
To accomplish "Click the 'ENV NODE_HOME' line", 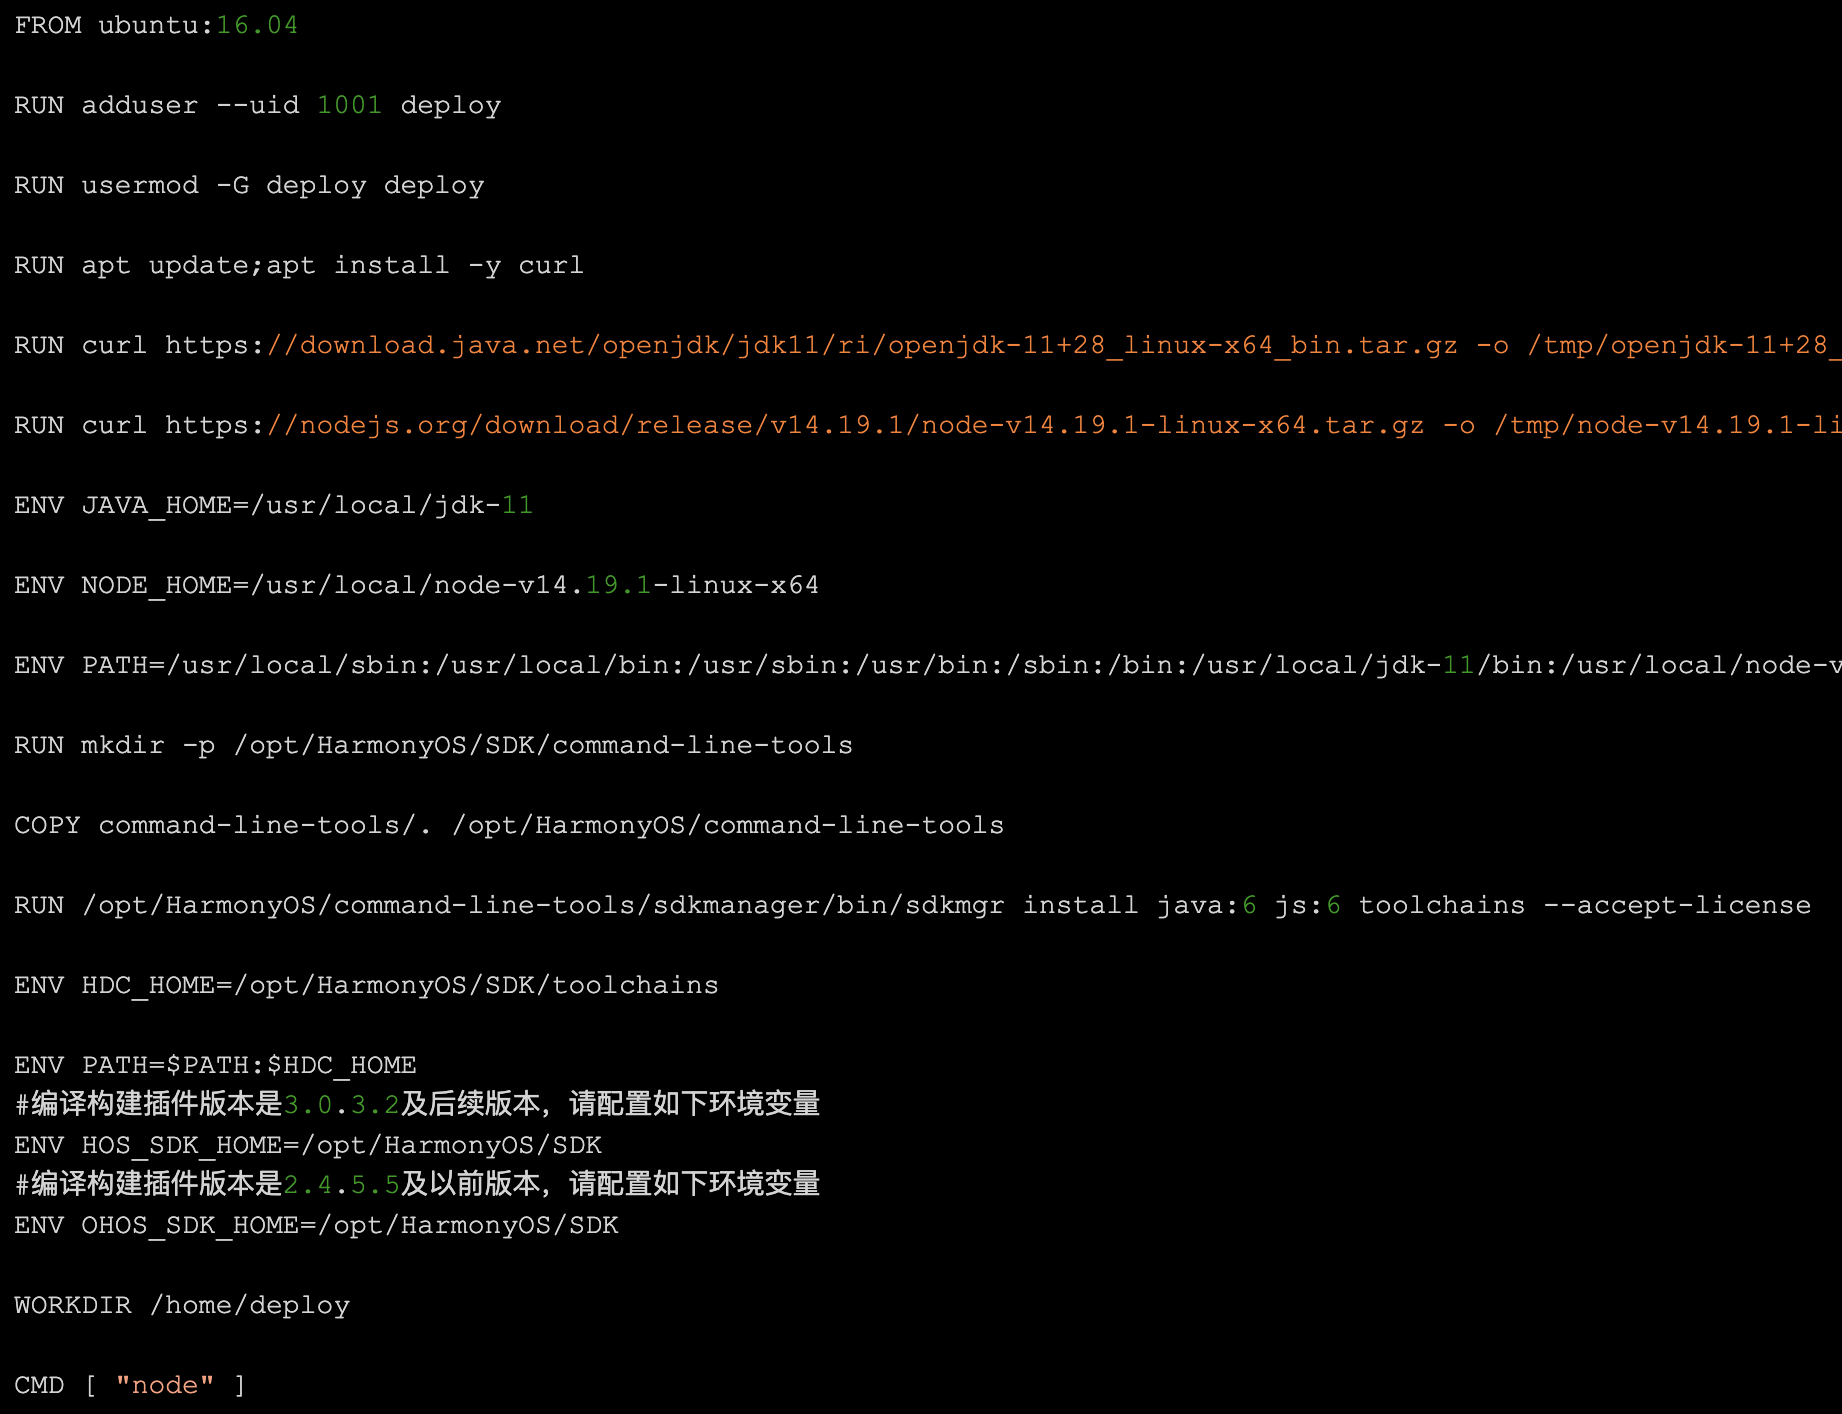I will [x=417, y=585].
